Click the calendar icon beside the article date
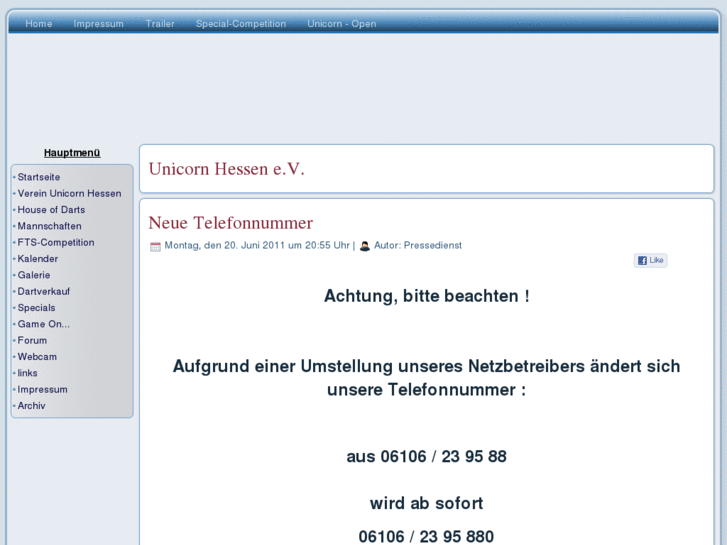 [155, 246]
